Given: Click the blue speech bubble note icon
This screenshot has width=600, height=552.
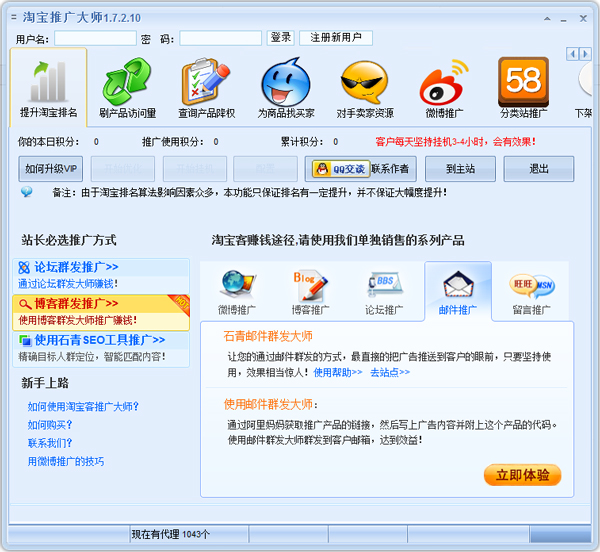Looking at the screenshot, I should click(27, 192).
